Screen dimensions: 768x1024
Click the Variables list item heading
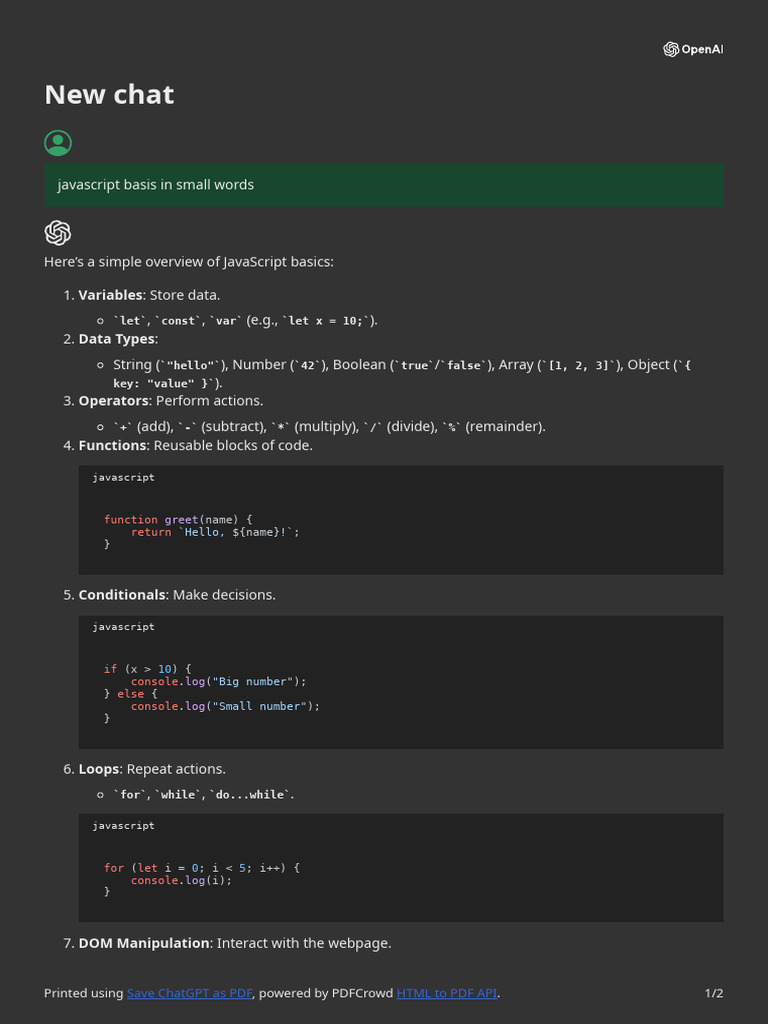[x=110, y=295]
